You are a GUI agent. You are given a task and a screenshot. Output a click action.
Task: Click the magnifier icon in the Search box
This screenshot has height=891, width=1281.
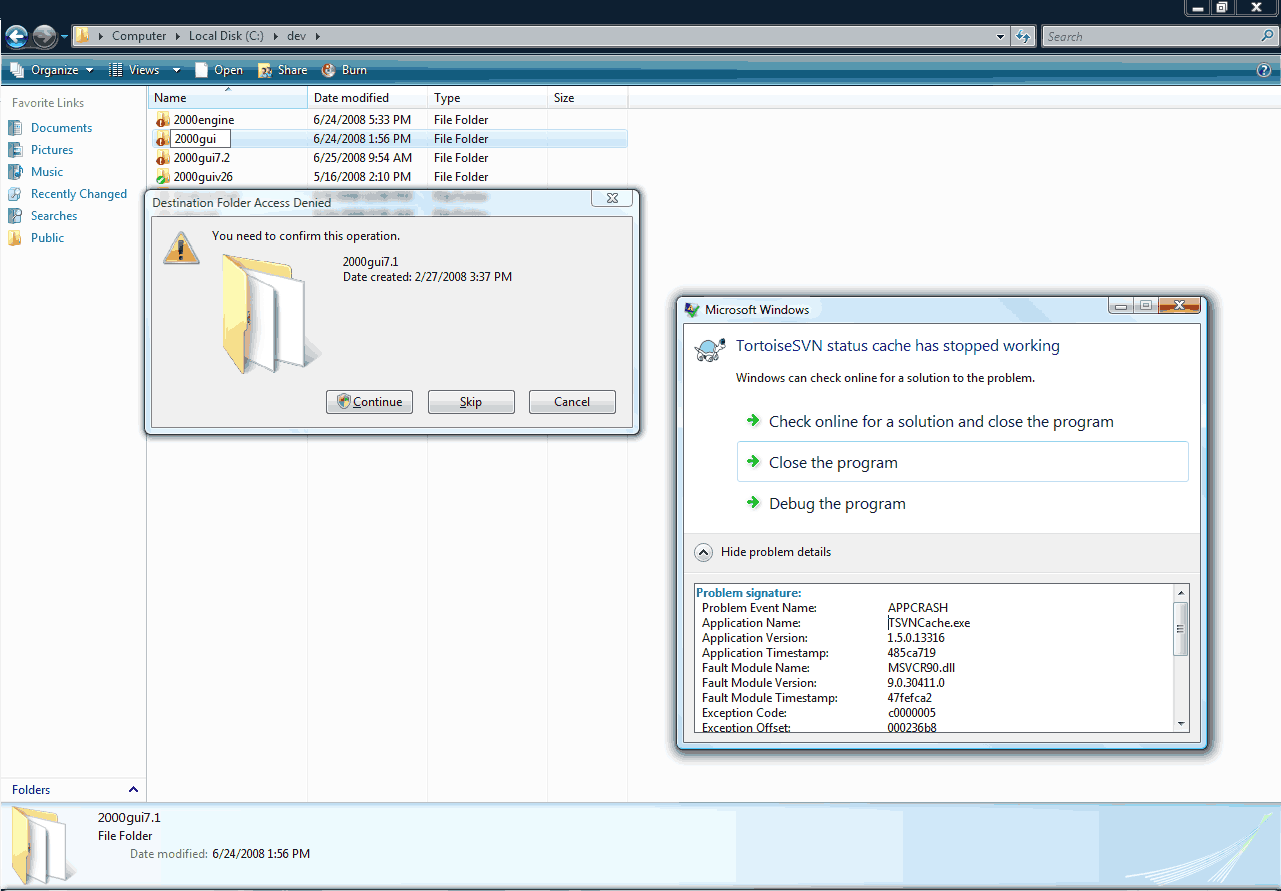coord(1268,37)
